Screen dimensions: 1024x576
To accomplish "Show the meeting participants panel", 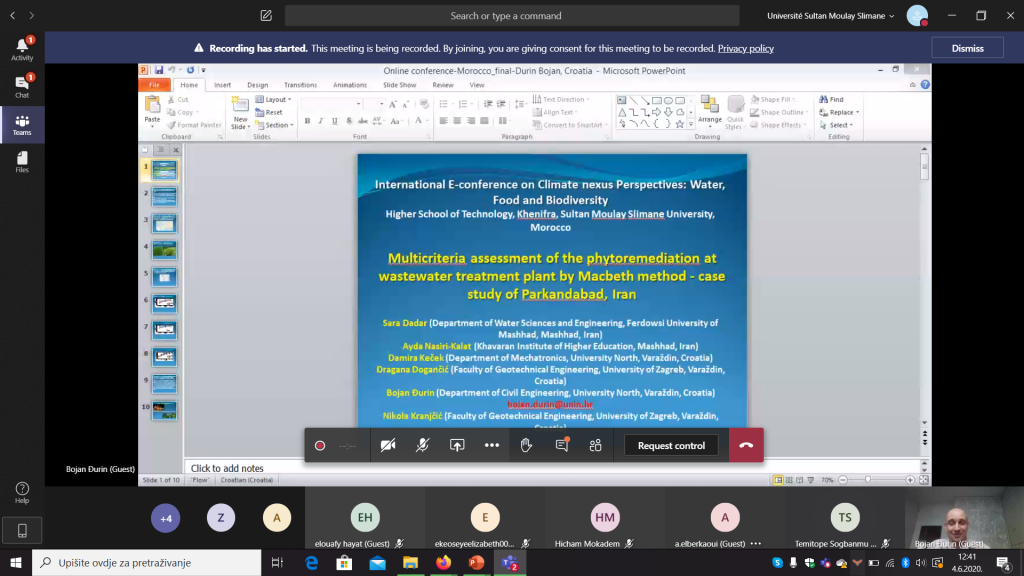I will pyautogui.click(x=596, y=445).
